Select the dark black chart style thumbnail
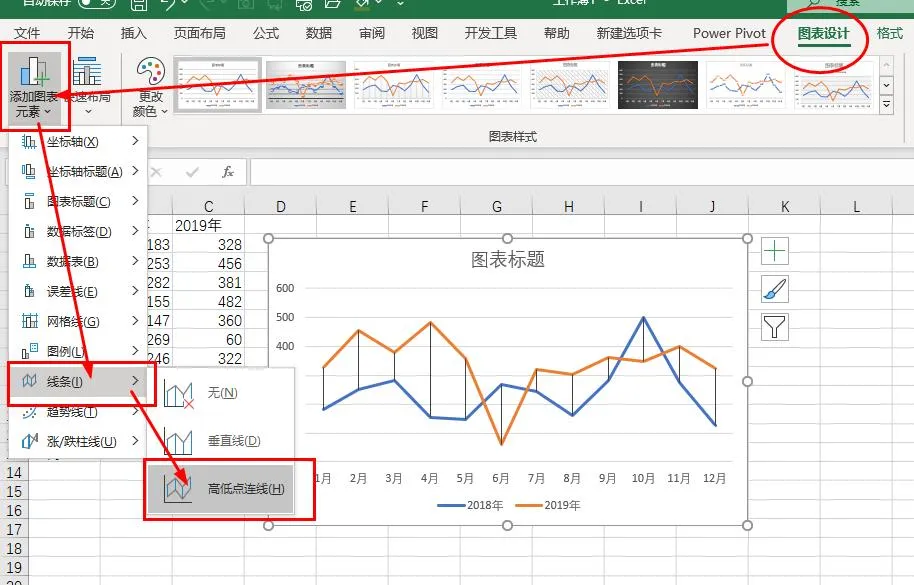914x585 pixels. tap(658, 85)
